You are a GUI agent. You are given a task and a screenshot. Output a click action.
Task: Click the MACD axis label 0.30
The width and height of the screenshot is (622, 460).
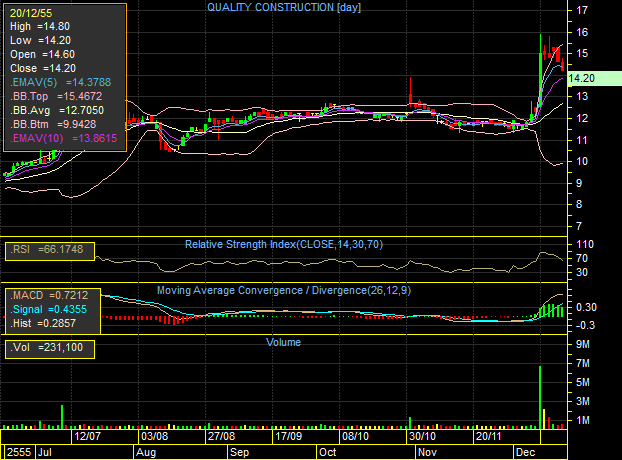[x=586, y=308]
